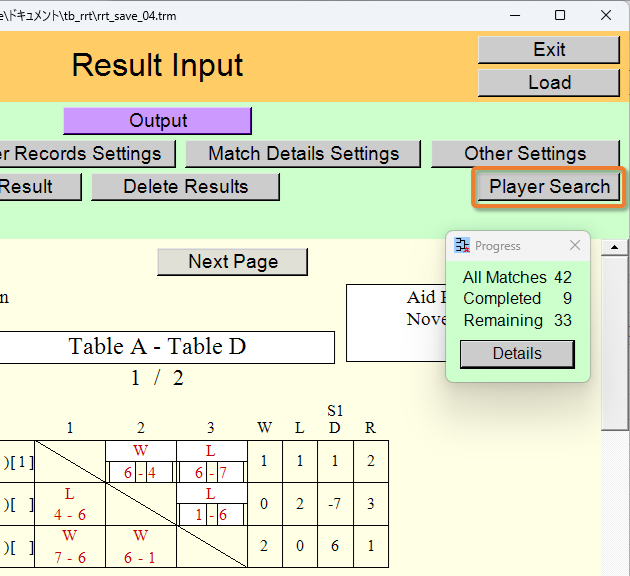Close the Progress popup

(575, 245)
